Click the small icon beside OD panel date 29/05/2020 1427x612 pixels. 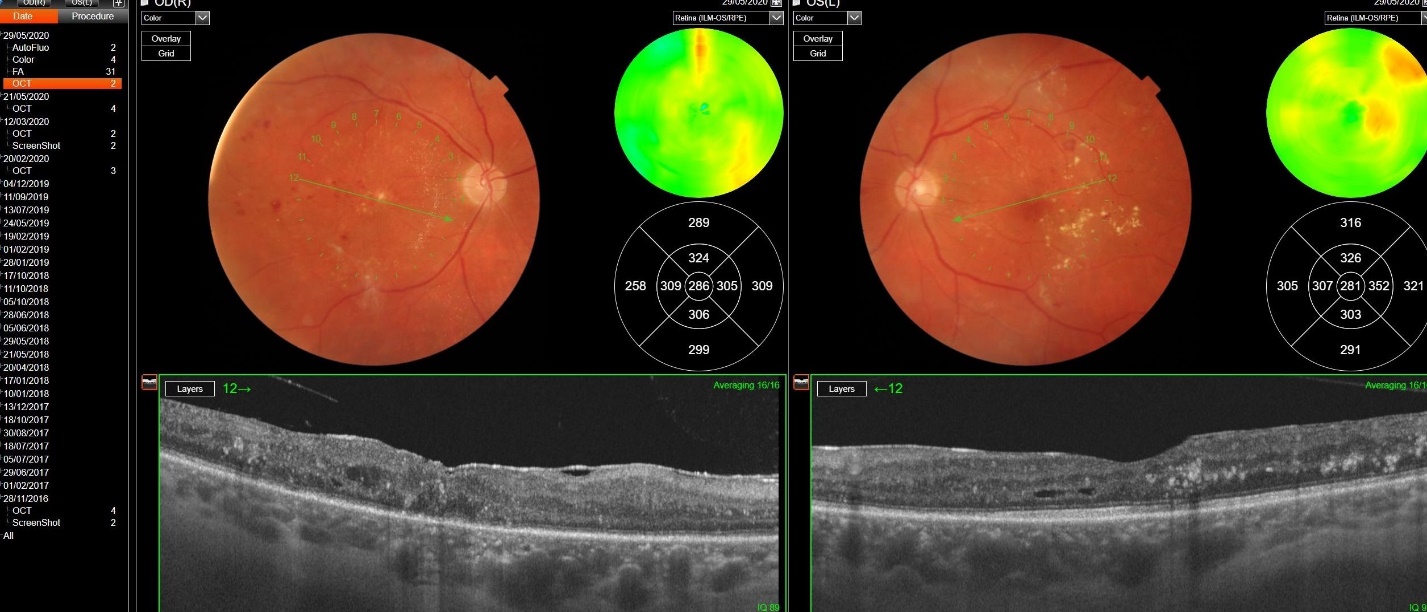[x=777, y=3]
